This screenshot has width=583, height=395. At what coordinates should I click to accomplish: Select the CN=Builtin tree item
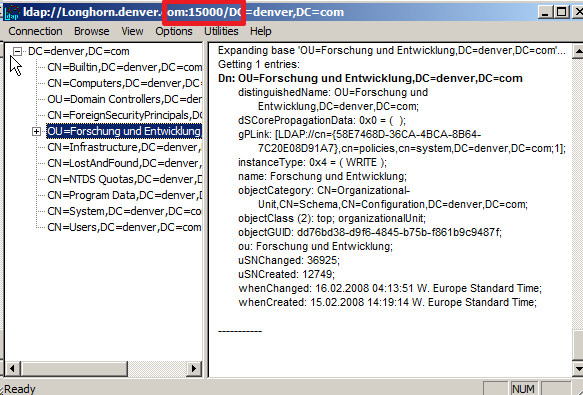tap(125, 67)
